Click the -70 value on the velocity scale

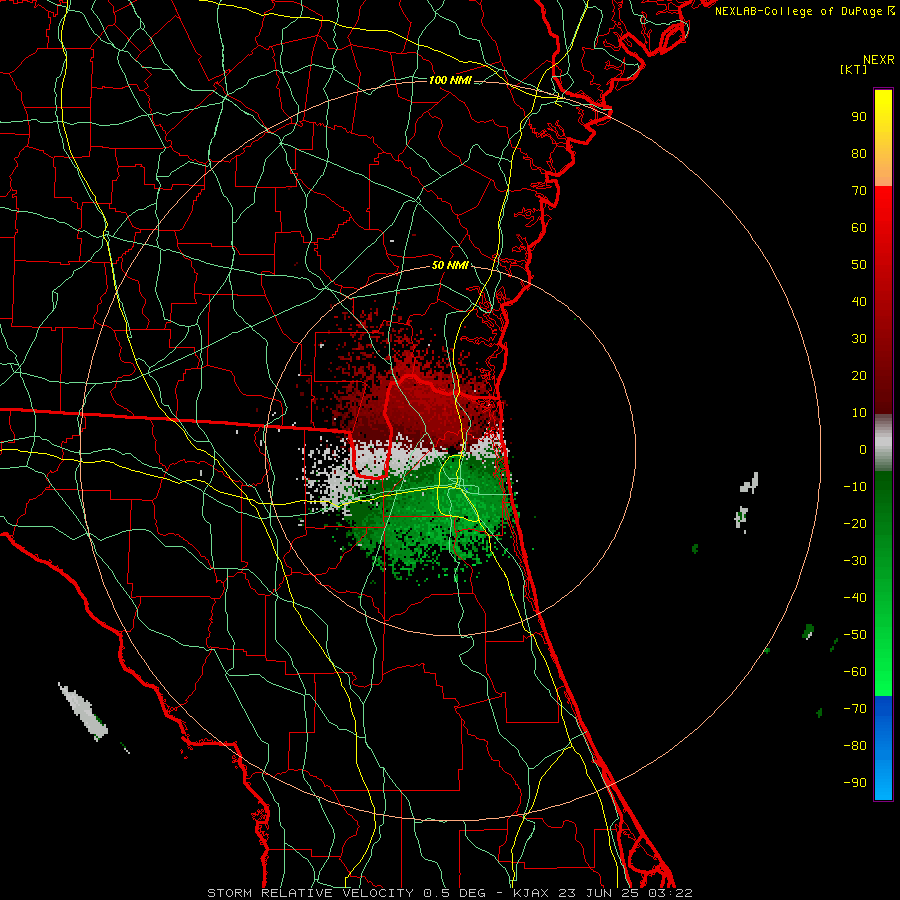click(x=855, y=709)
